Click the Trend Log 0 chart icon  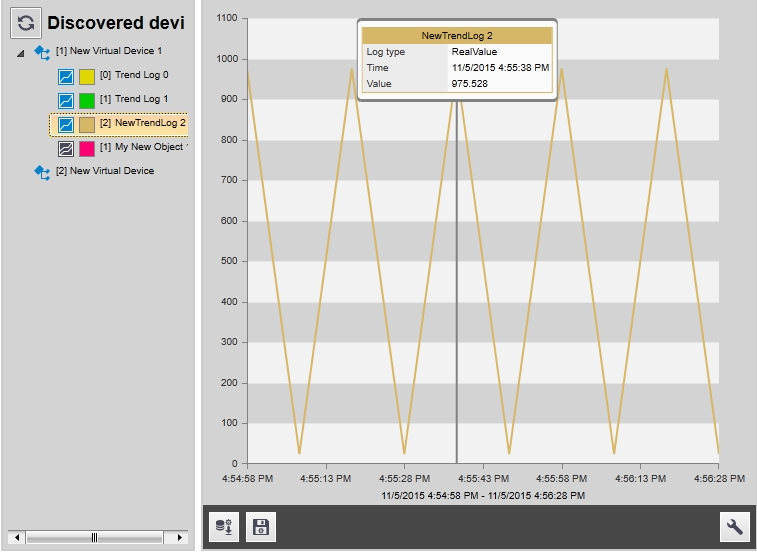66,76
